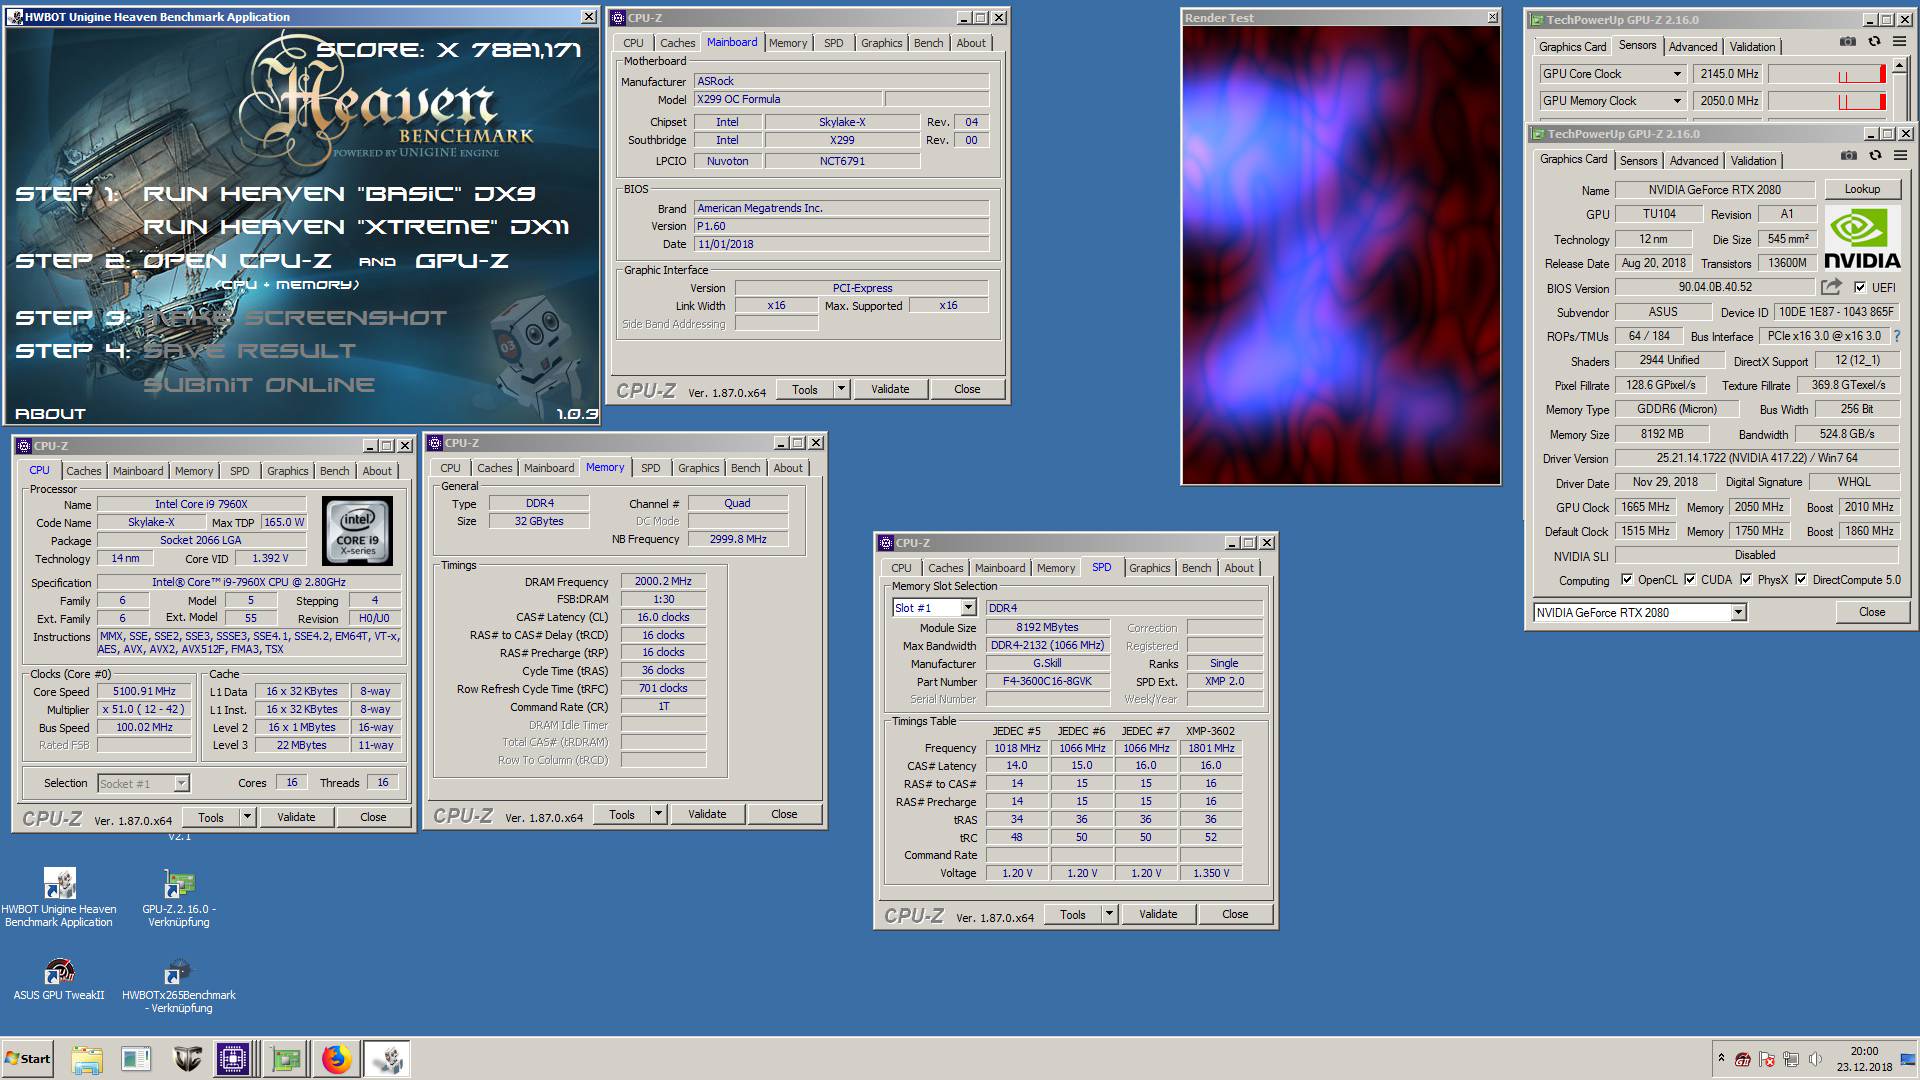Click the Intel Core i9 logo in CPU-Z
The width and height of the screenshot is (1920, 1080).
click(x=357, y=531)
